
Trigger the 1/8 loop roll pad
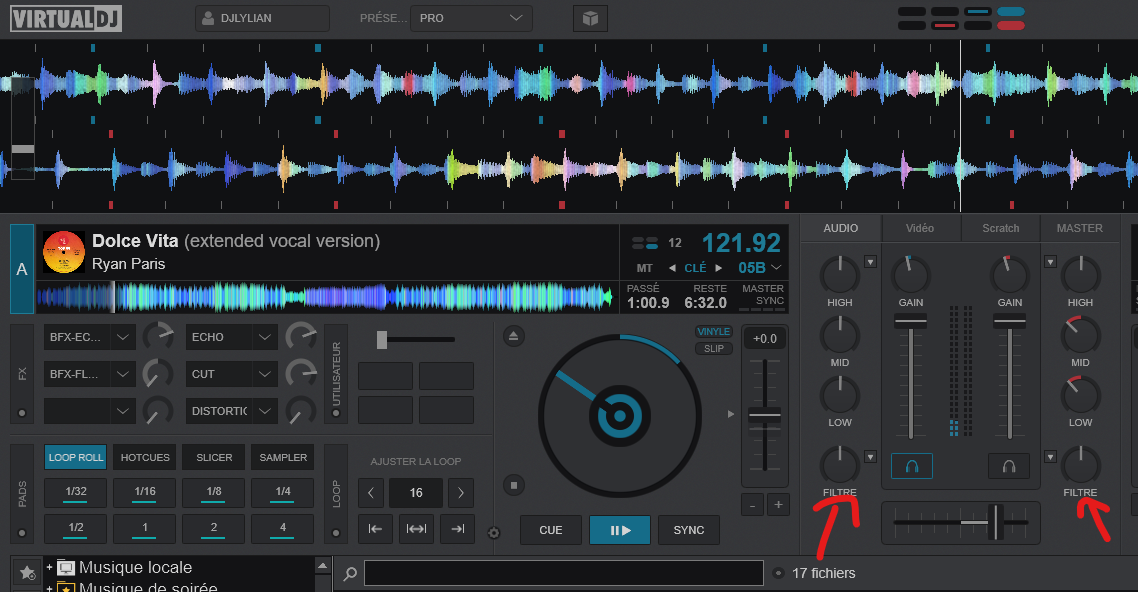coord(214,492)
